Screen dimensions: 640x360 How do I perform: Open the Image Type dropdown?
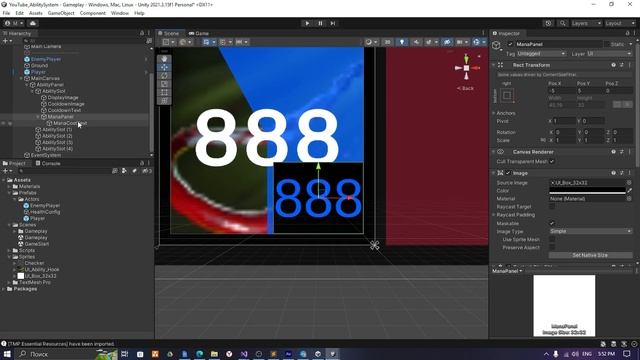click(590, 231)
